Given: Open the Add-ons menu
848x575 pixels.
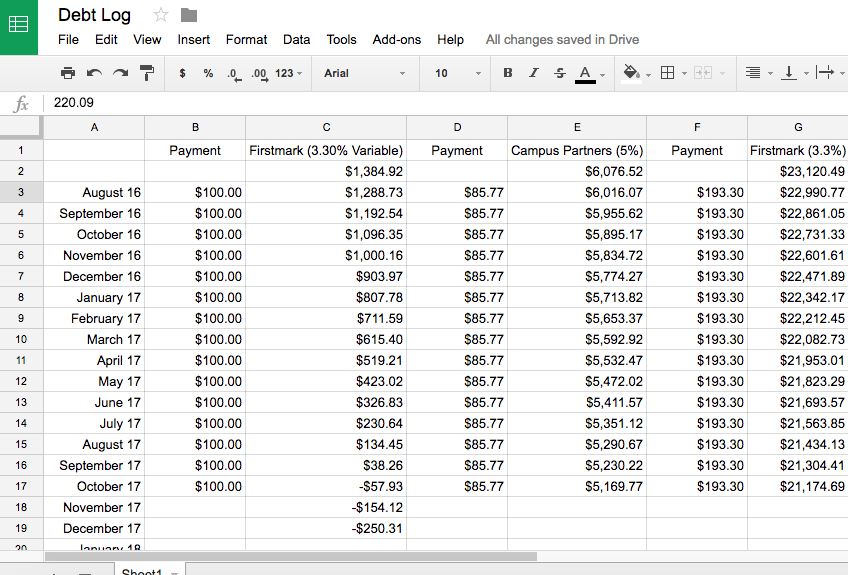Looking at the screenshot, I should 396,39.
